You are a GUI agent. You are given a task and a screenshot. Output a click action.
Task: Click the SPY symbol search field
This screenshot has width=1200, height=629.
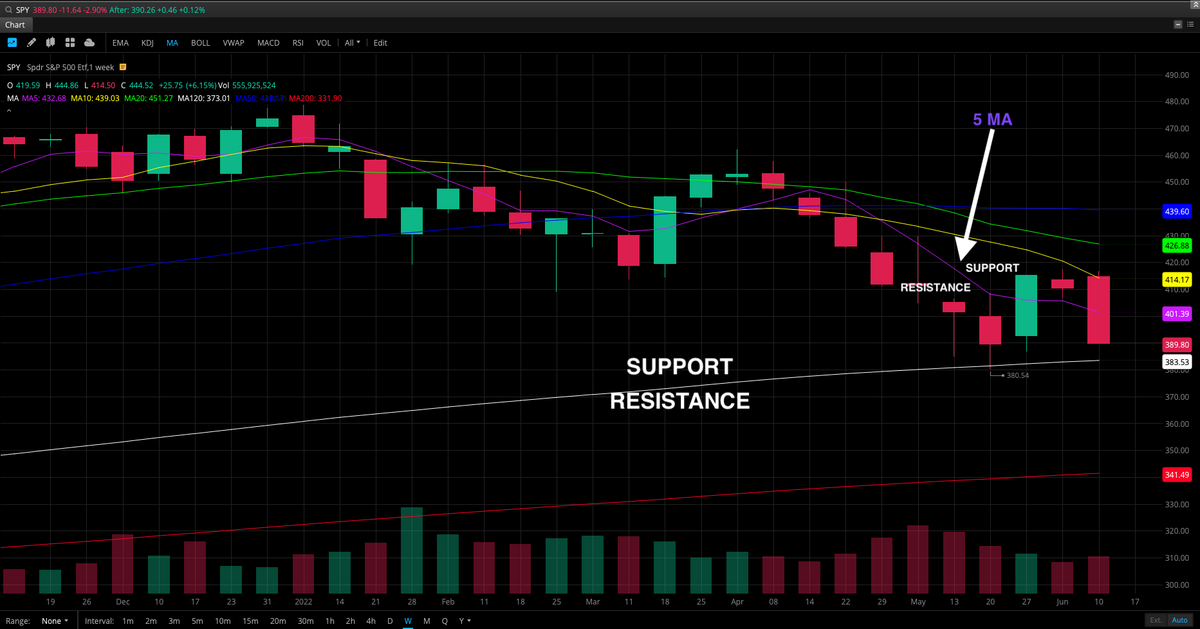pos(24,8)
